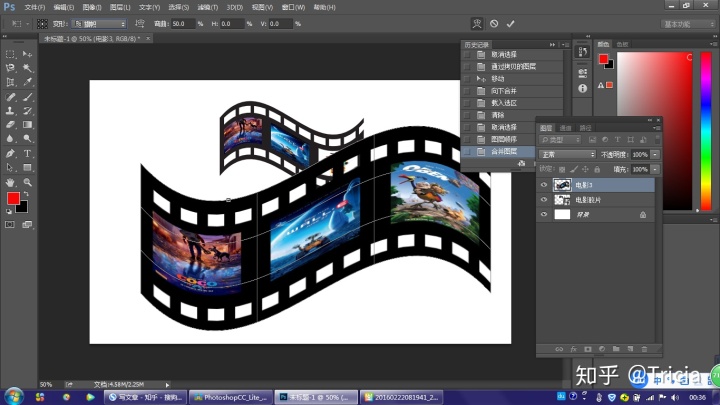Select the Gradient tool

click(x=28, y=124)
